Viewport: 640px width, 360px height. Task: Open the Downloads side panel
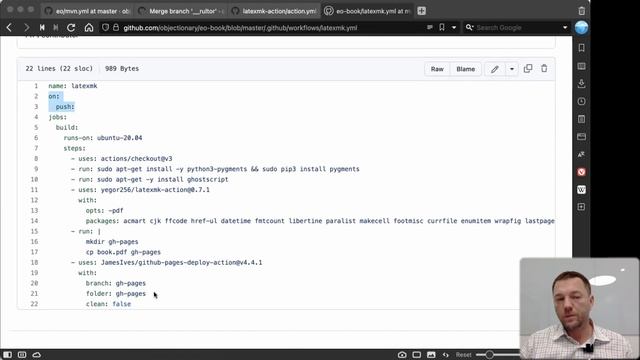(582, 84)
